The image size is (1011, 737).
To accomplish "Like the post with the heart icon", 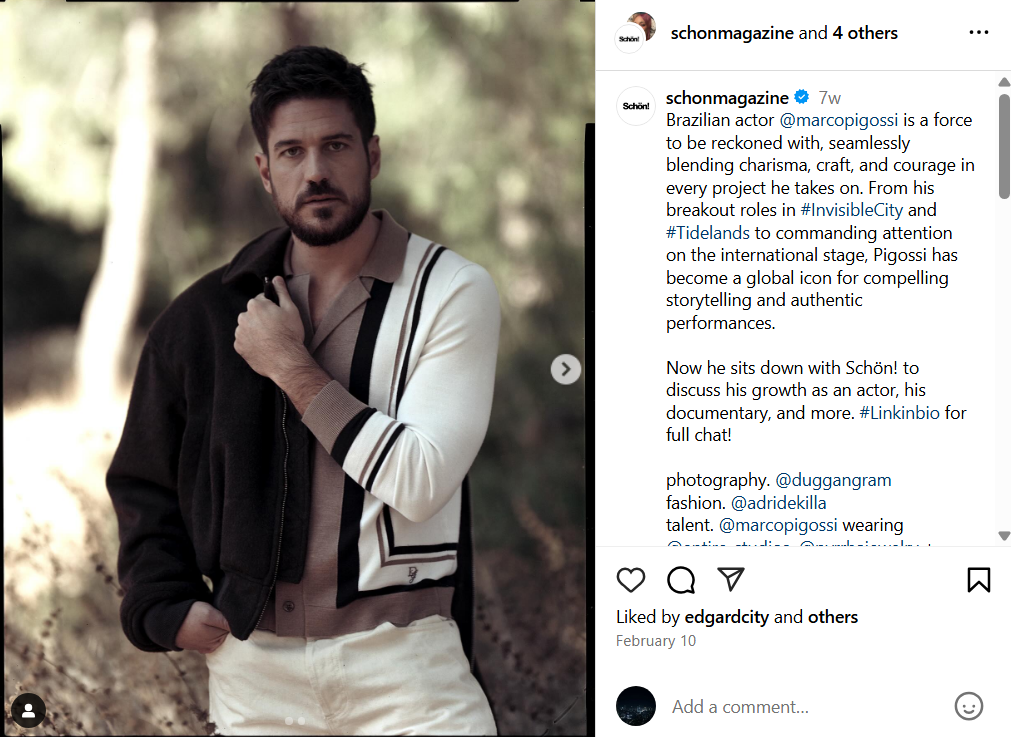I will coord(631,580).
